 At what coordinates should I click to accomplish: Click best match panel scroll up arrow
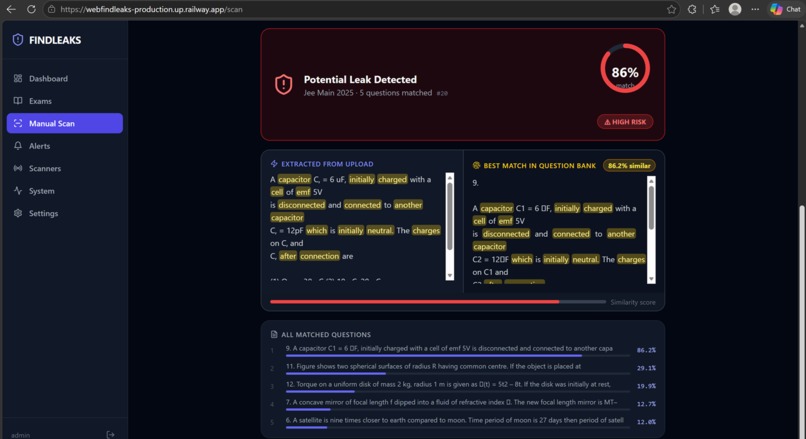[x=651, y=181]
